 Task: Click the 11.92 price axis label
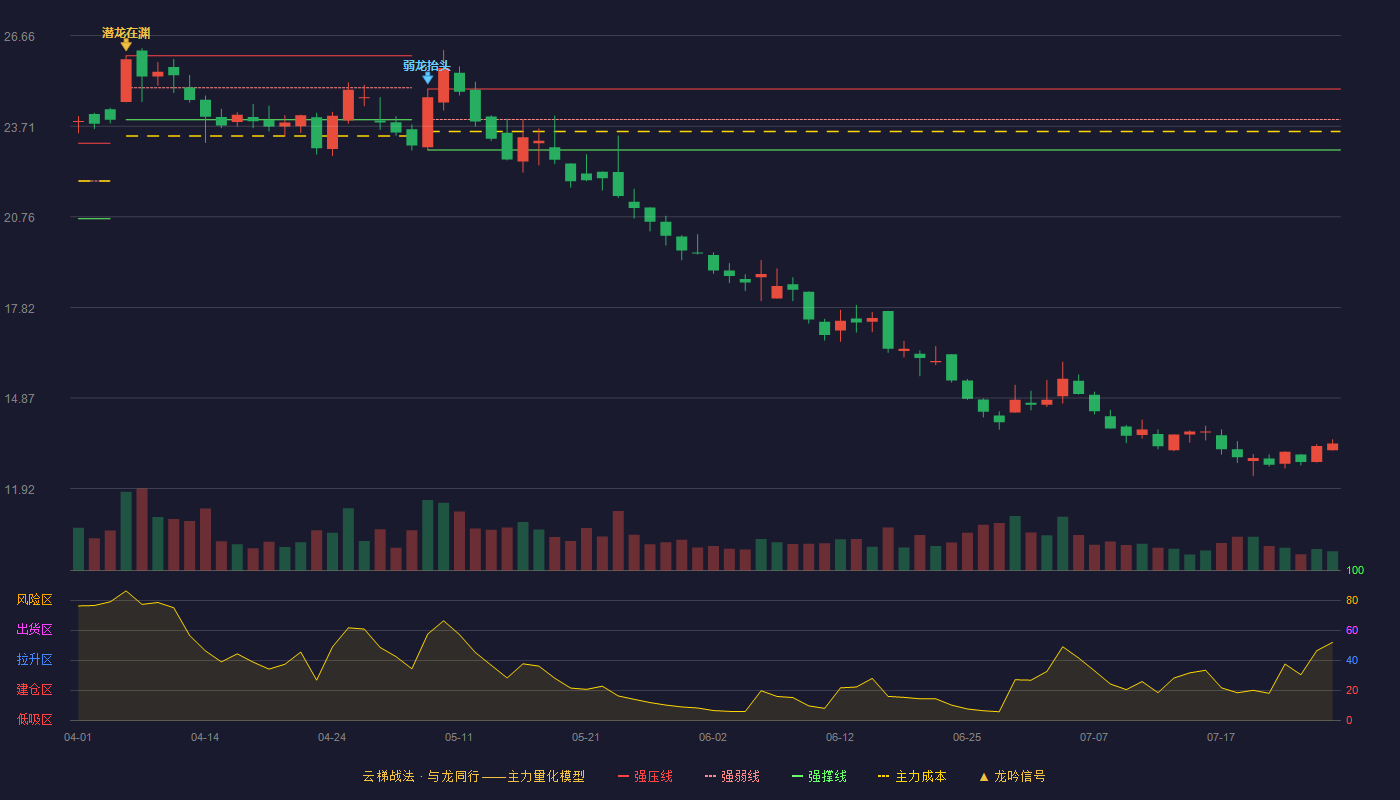[19, 490]
